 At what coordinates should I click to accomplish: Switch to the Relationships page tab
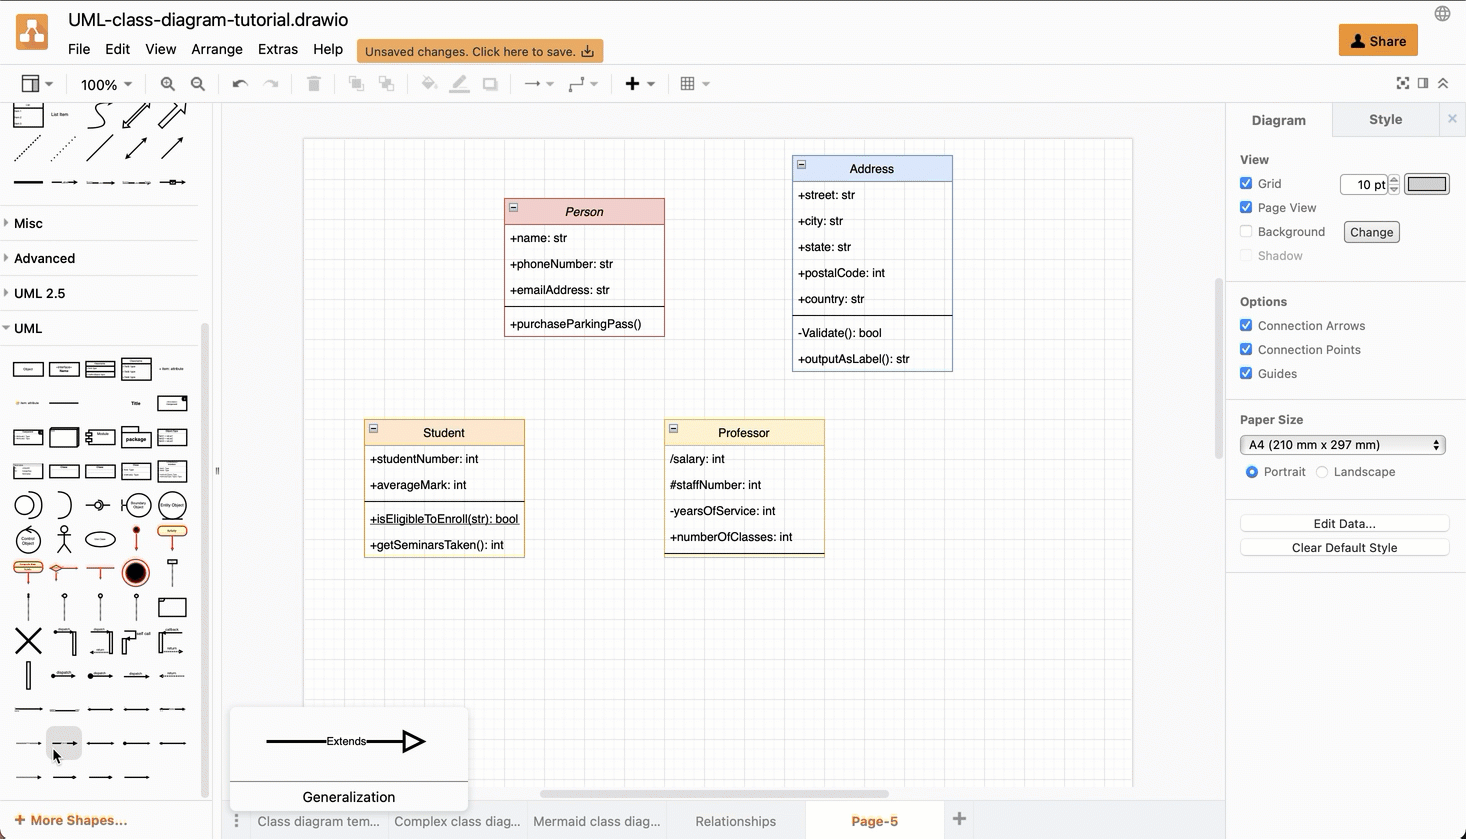736,821
